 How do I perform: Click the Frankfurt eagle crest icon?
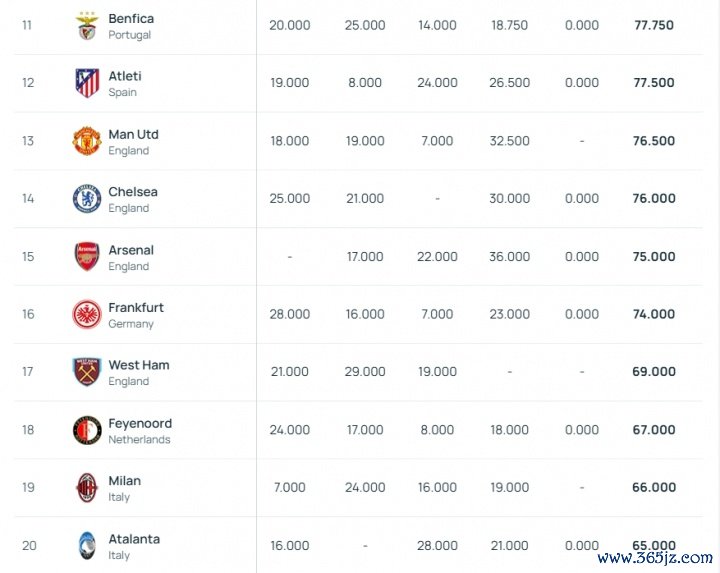[x=87, y=315]
